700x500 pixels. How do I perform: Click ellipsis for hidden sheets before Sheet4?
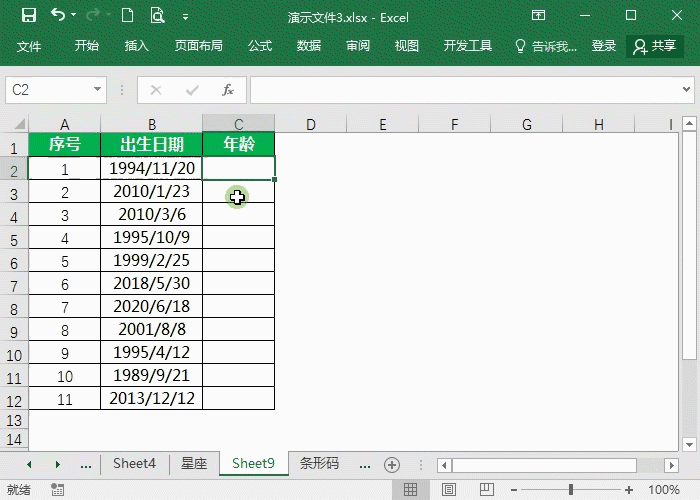pos(86,465)
